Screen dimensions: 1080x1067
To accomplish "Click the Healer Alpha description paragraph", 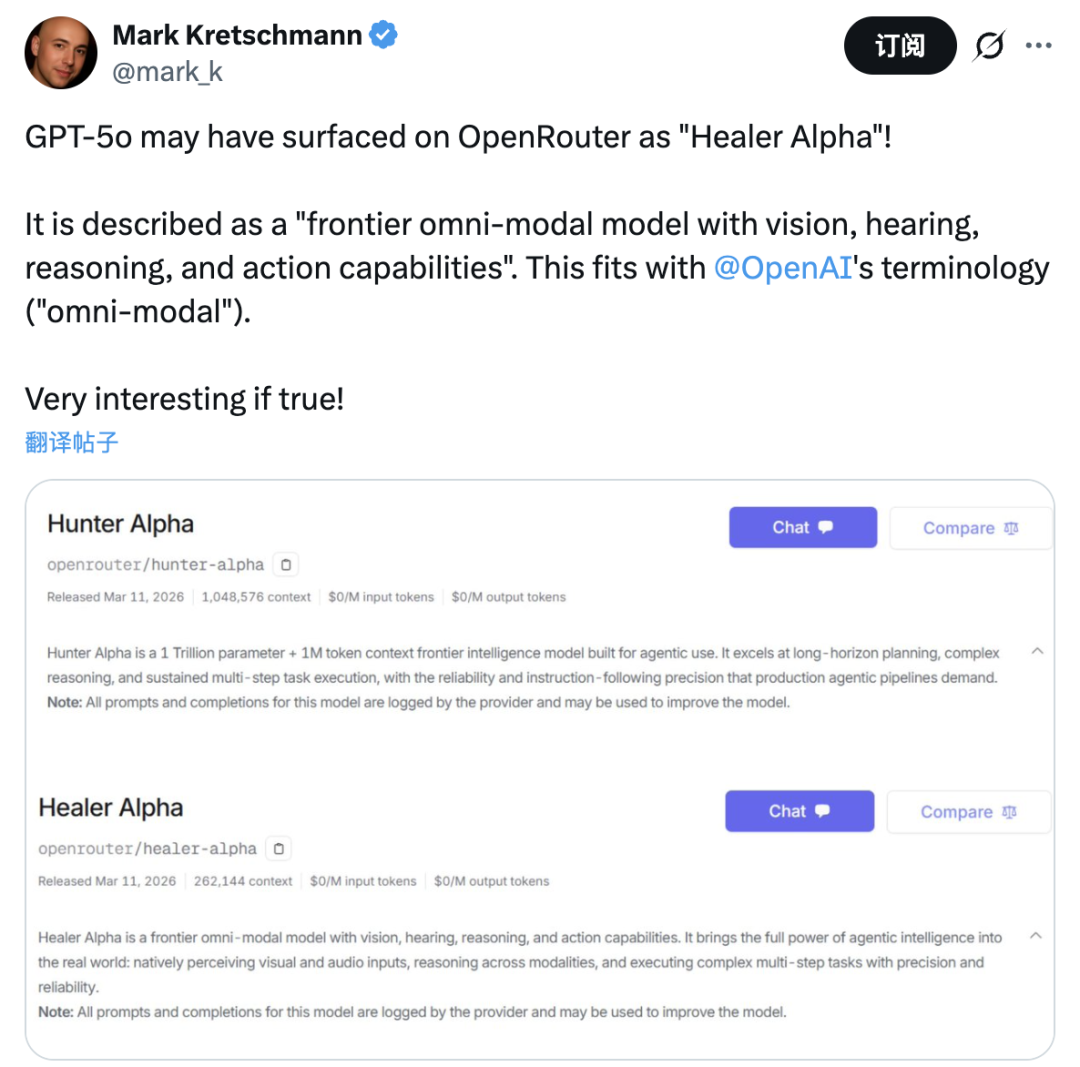I will [510, 961].
